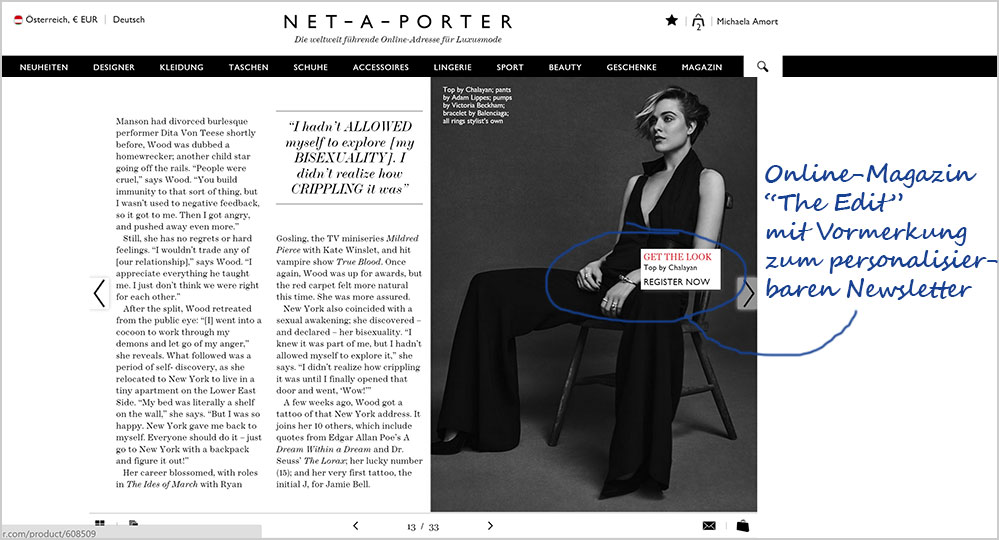Open the grid thumbnails view icon
Screen dimensions: 999x540
tap(100, 523)
